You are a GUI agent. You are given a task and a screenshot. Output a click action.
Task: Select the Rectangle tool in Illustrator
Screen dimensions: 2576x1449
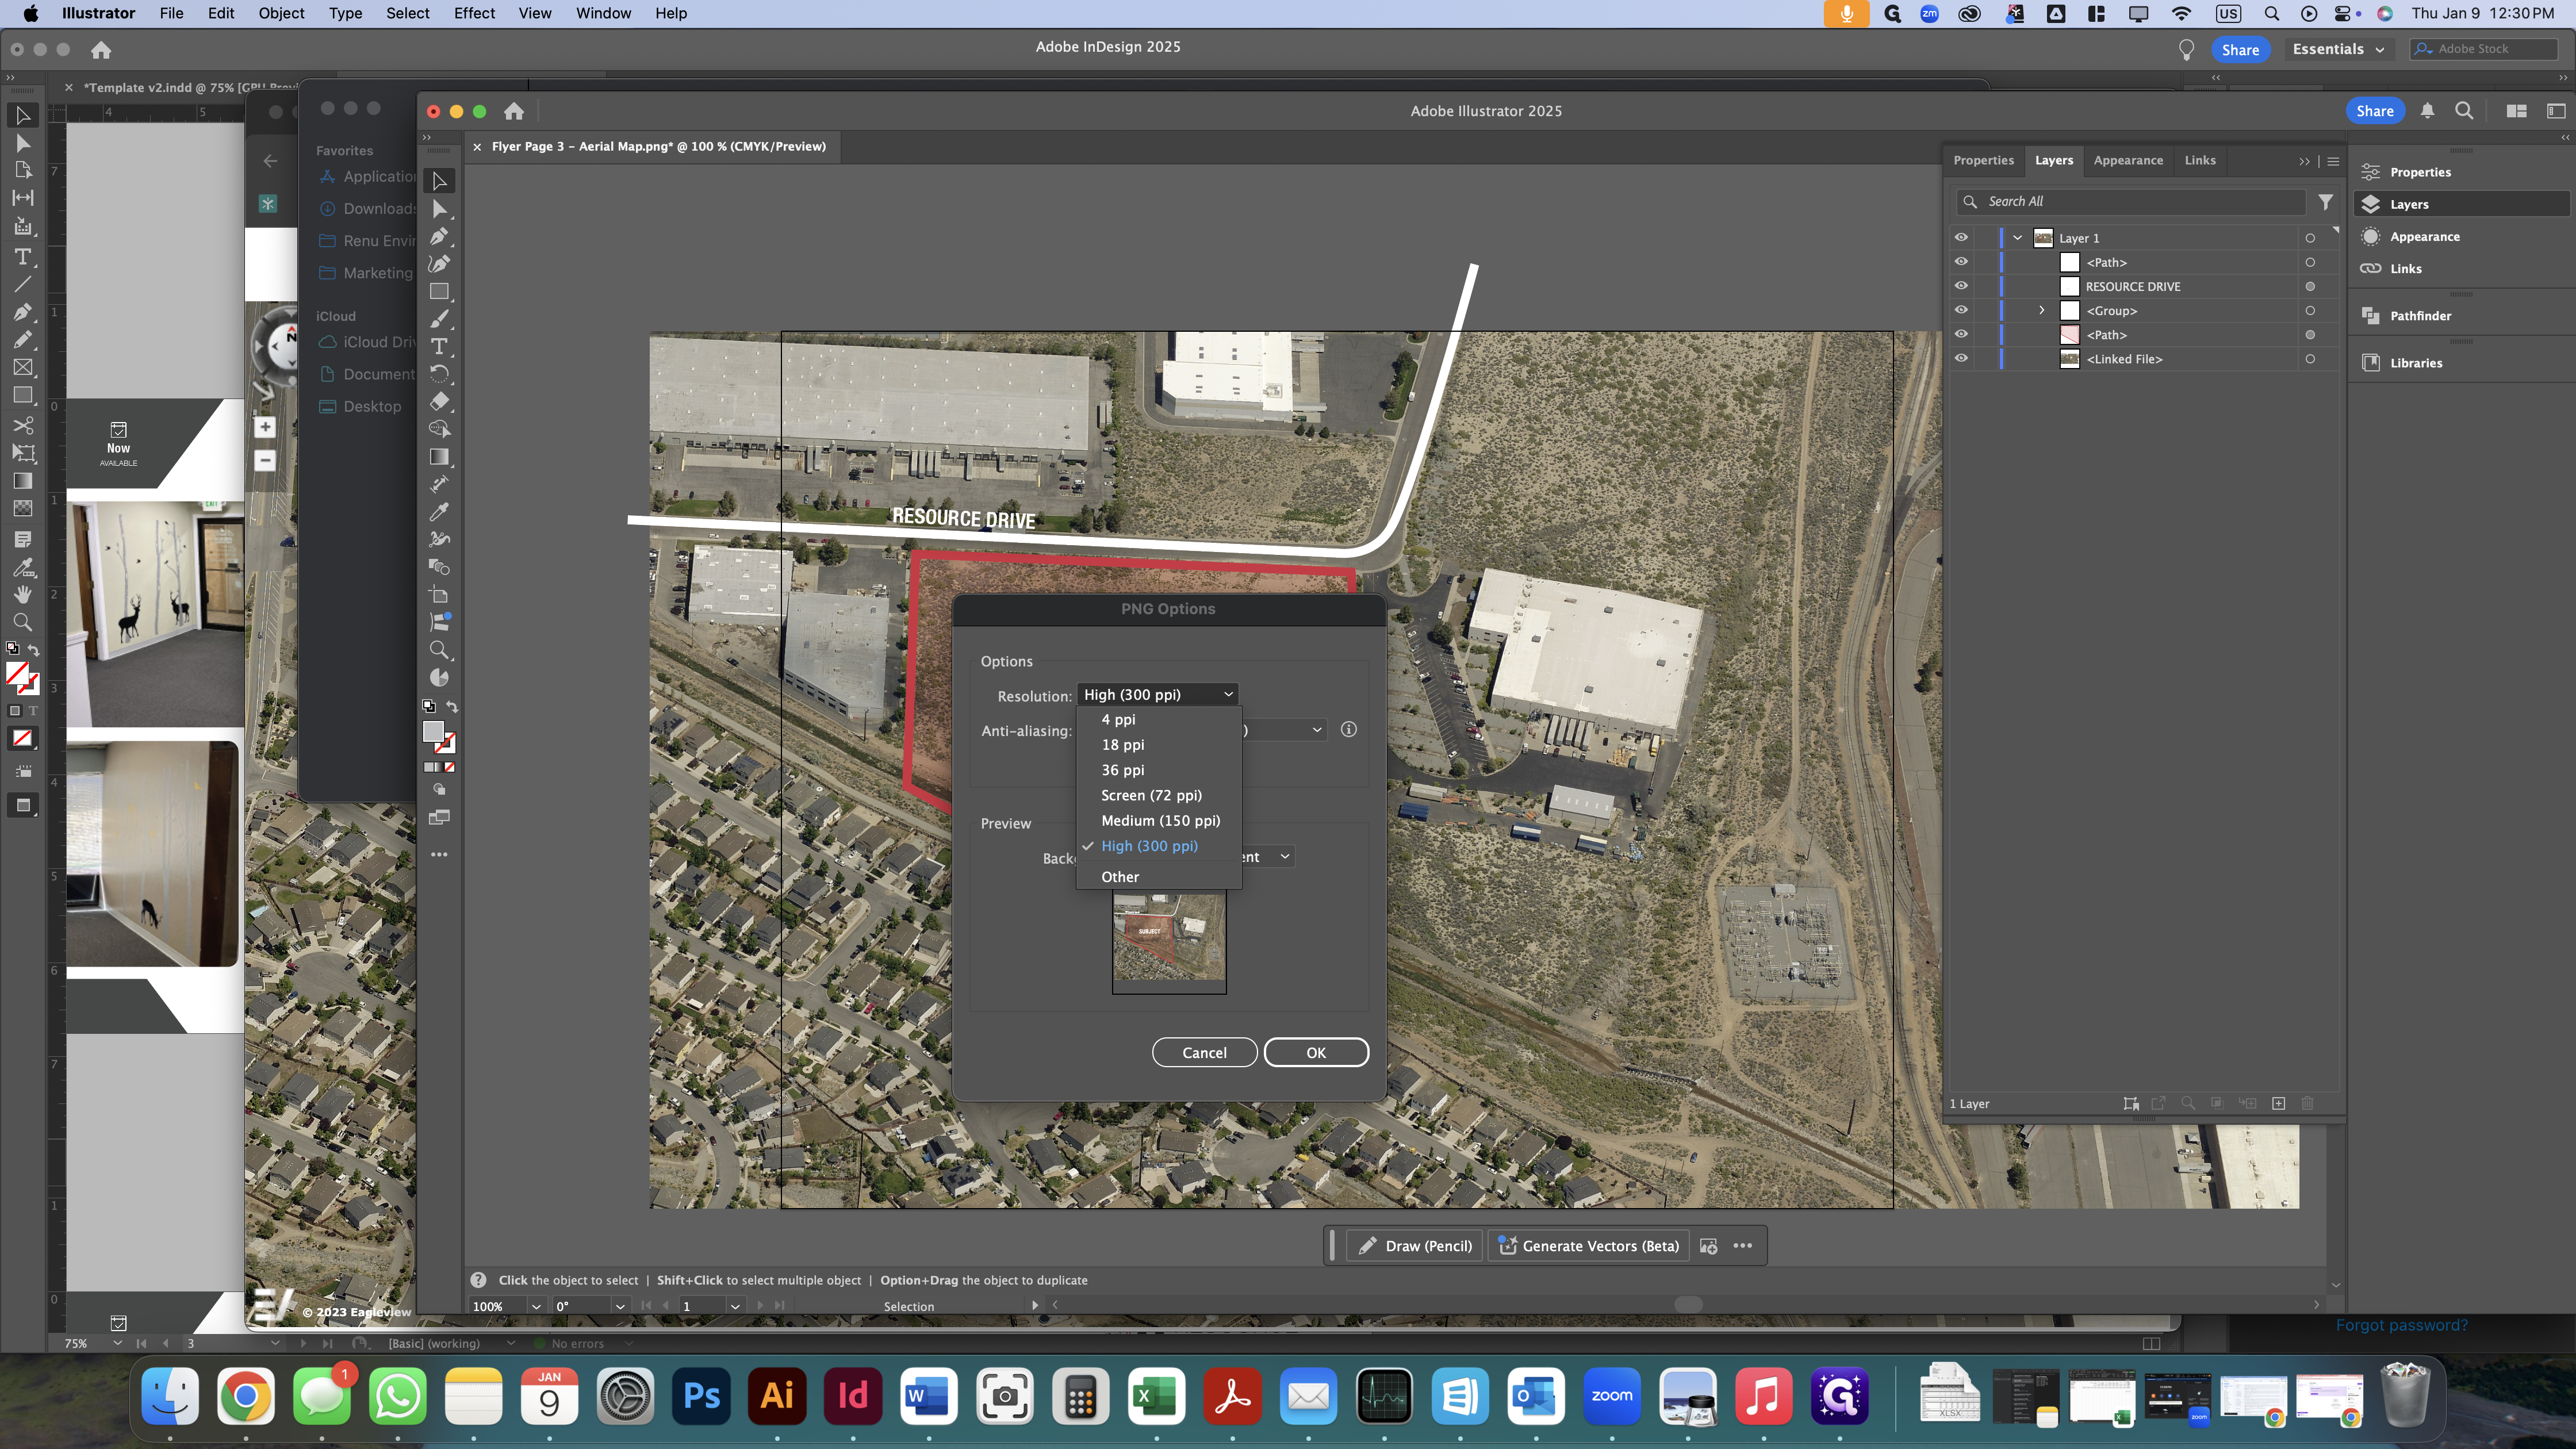[x=439, y=292]
